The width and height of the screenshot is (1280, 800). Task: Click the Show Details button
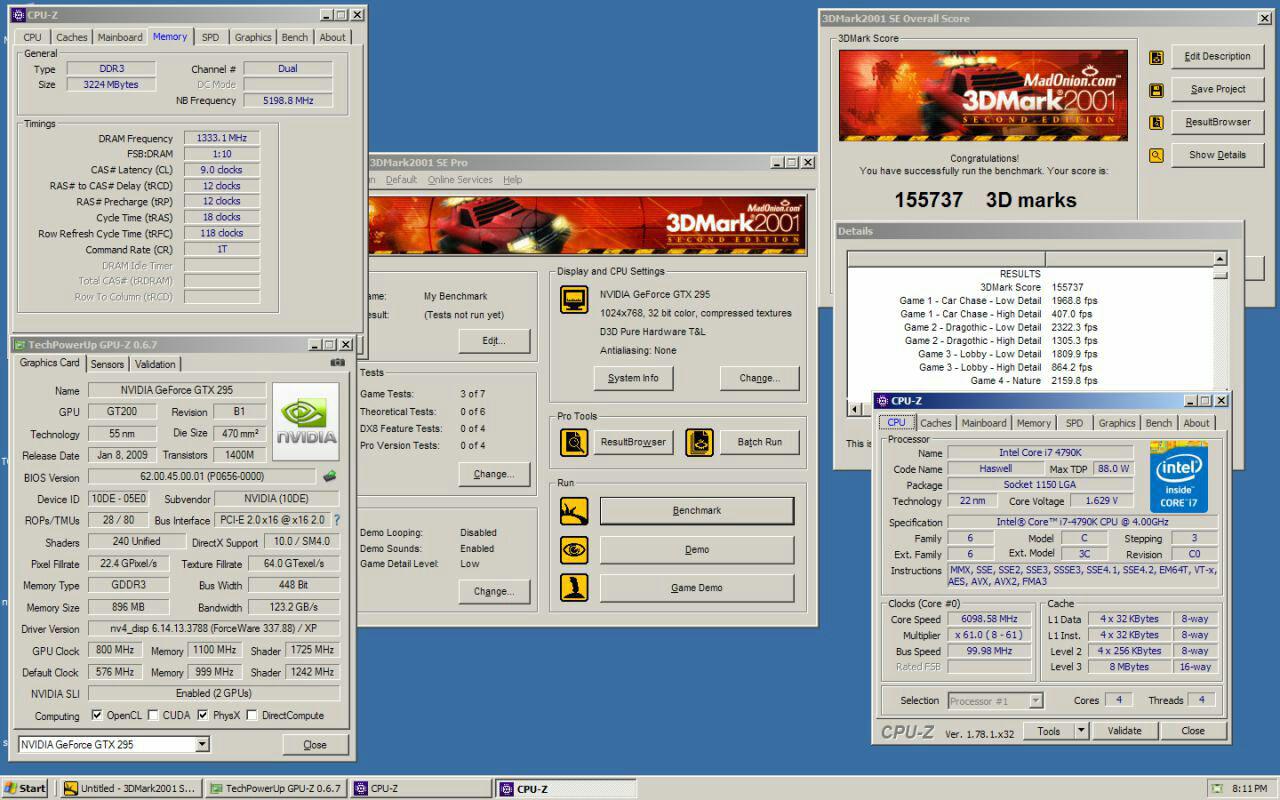[x=1217, y=155]
